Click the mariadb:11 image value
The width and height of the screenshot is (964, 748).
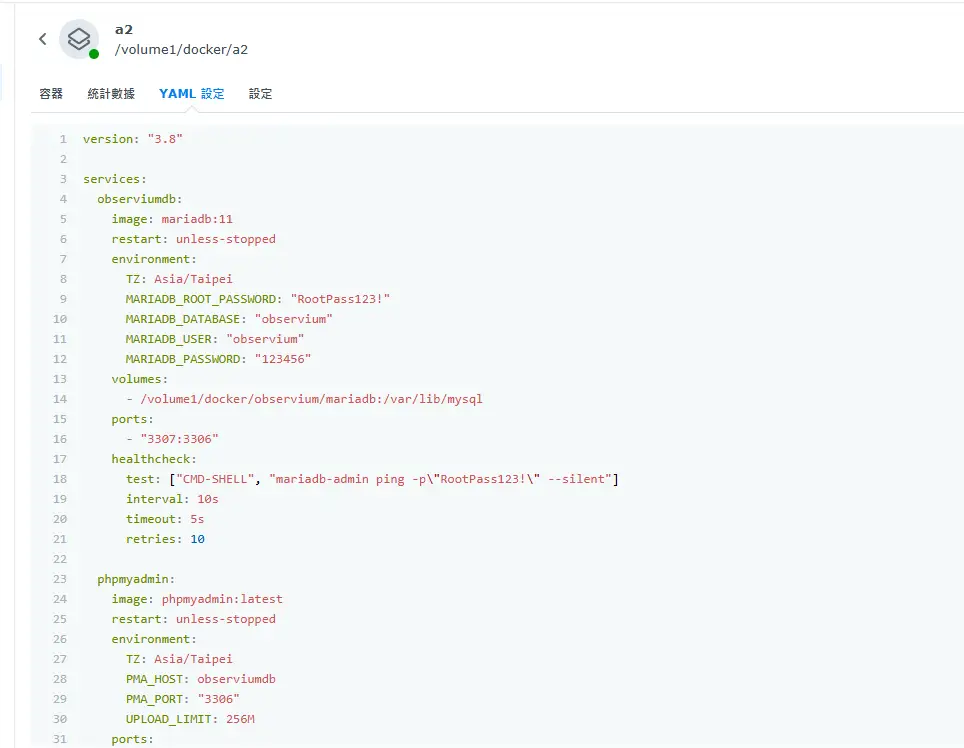[197, 219]
